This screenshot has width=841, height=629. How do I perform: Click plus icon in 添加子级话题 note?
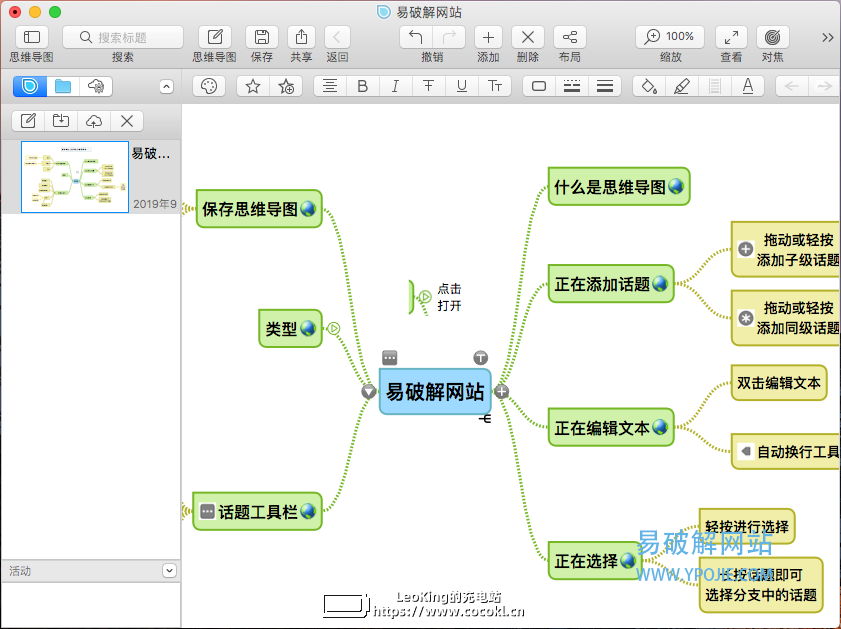746,249
